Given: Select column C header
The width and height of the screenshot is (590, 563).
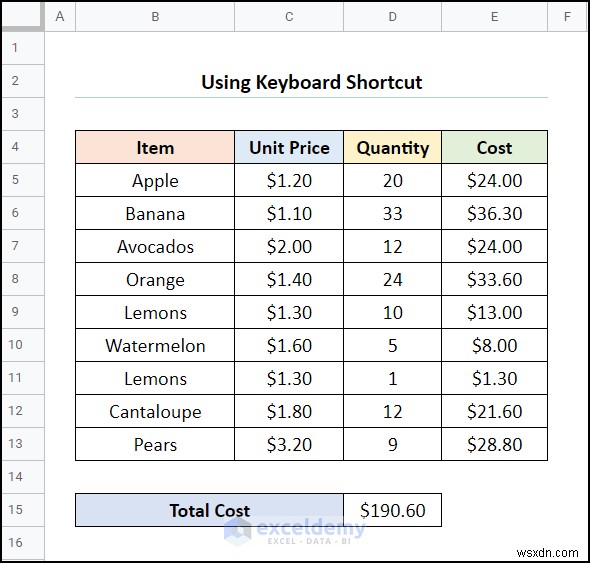Looking at the screenshot, I should (x=289, y=17).
